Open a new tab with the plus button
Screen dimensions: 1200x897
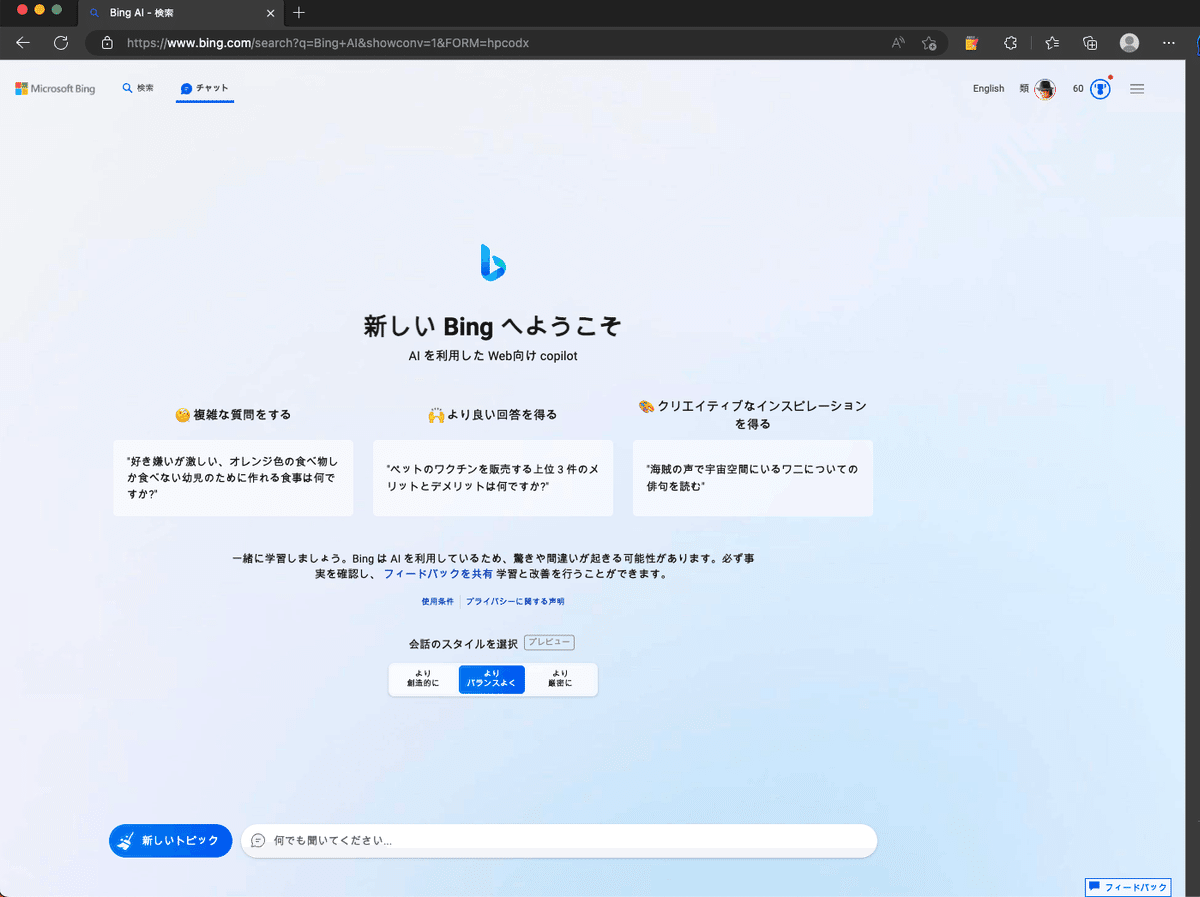click(299, 13)
